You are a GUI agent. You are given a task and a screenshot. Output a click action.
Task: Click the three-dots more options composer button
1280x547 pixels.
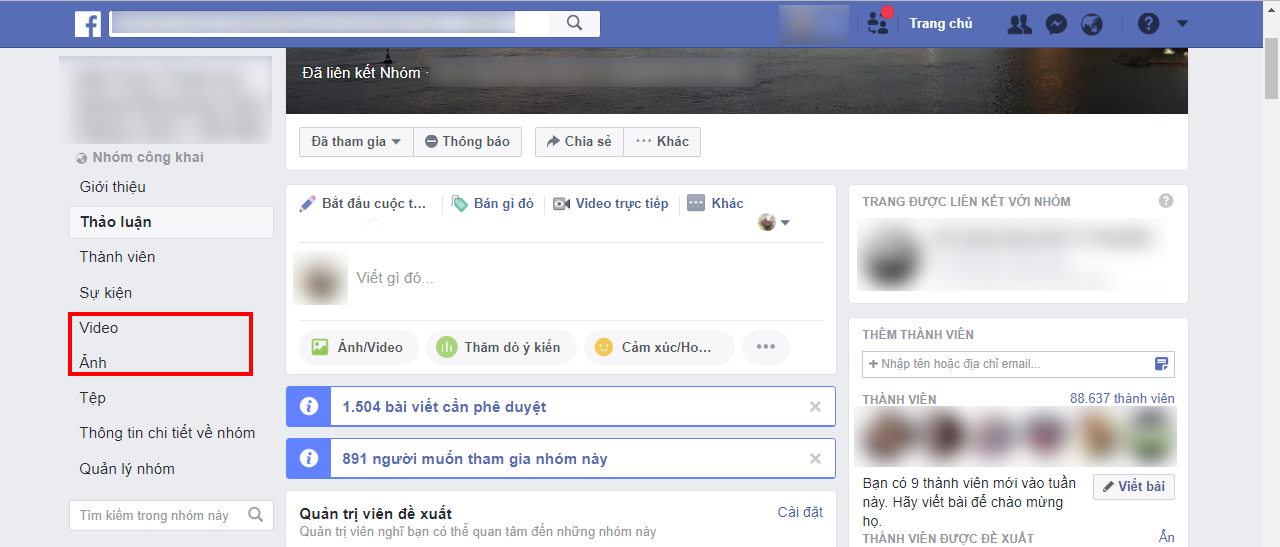click(766, 347)
